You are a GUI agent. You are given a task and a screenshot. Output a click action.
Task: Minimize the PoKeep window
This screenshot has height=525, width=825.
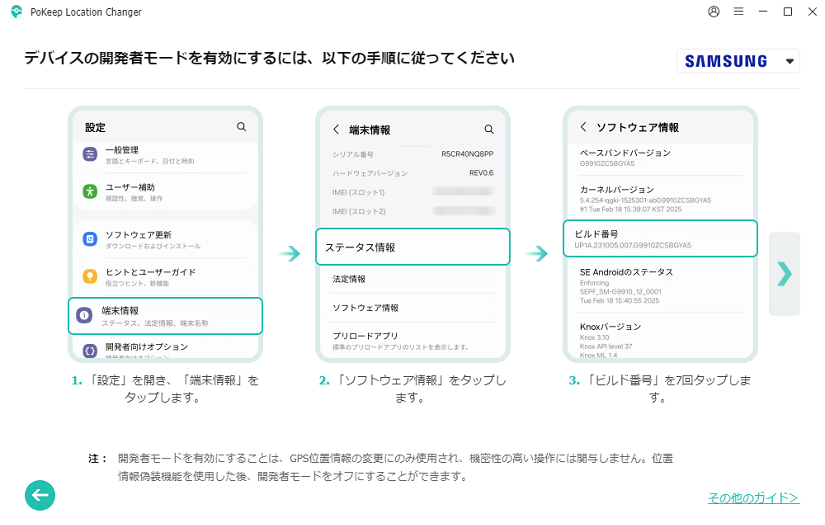763,12
